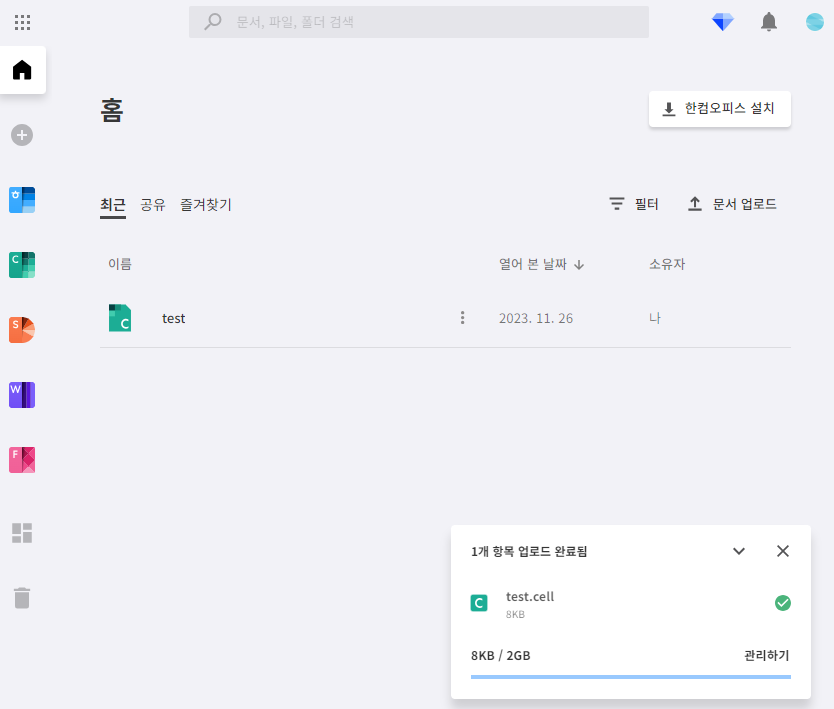Open the test file name
Image resolution: width=834 pixels, height=709 pixels.
click(173, 318)
